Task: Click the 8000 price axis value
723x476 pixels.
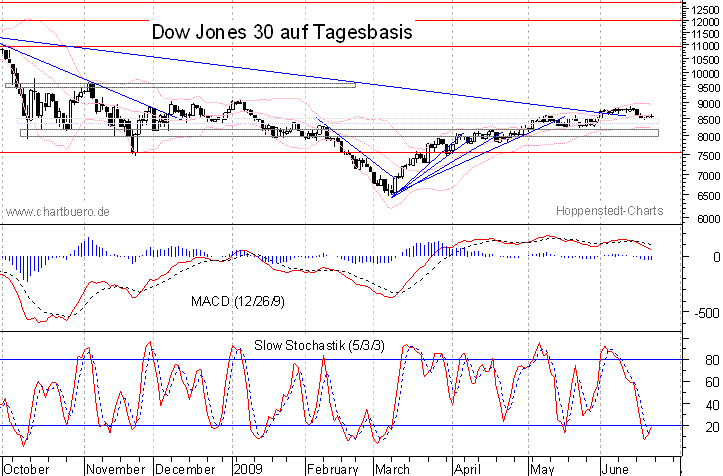Action: [708, 137]
